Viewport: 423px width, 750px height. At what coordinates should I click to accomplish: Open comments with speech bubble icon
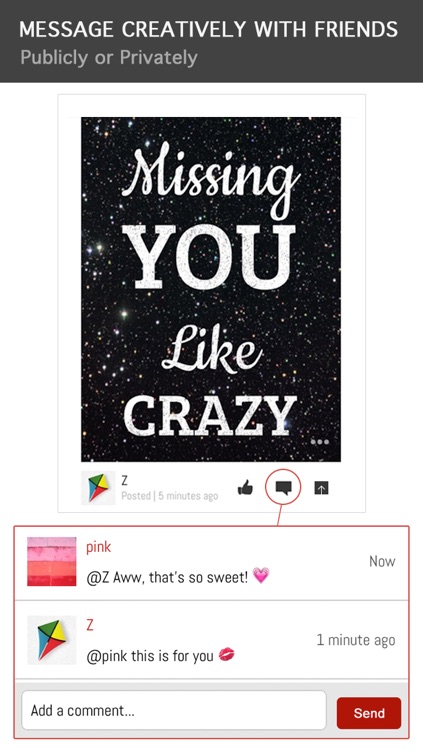(x=283, y=487)
